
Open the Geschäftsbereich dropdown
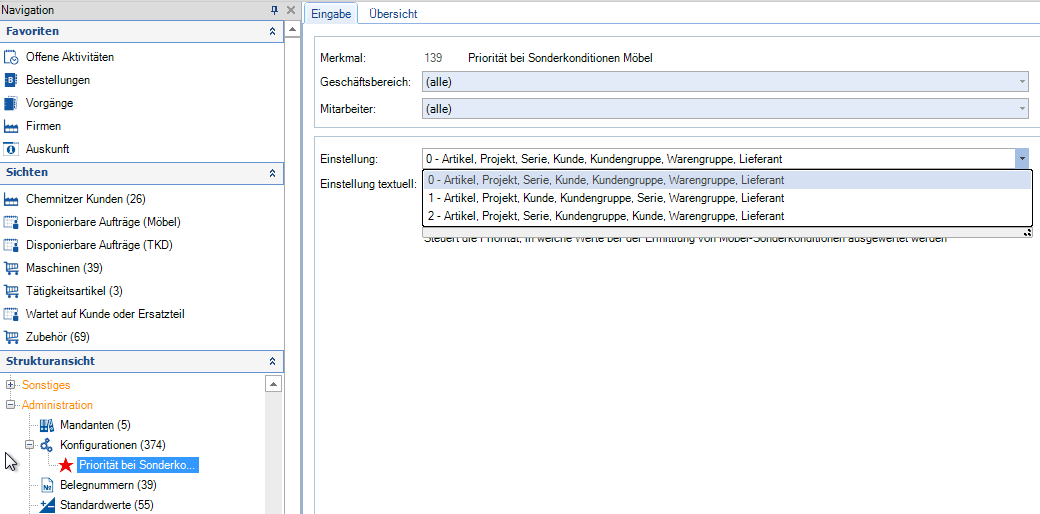click(x=1022, y=82)
